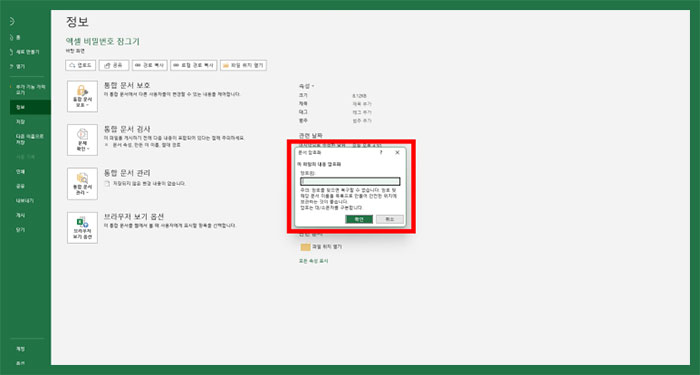Click the 파일 위치 열기 button in the top row
The image size is (700, 375).
pos(243,65)
